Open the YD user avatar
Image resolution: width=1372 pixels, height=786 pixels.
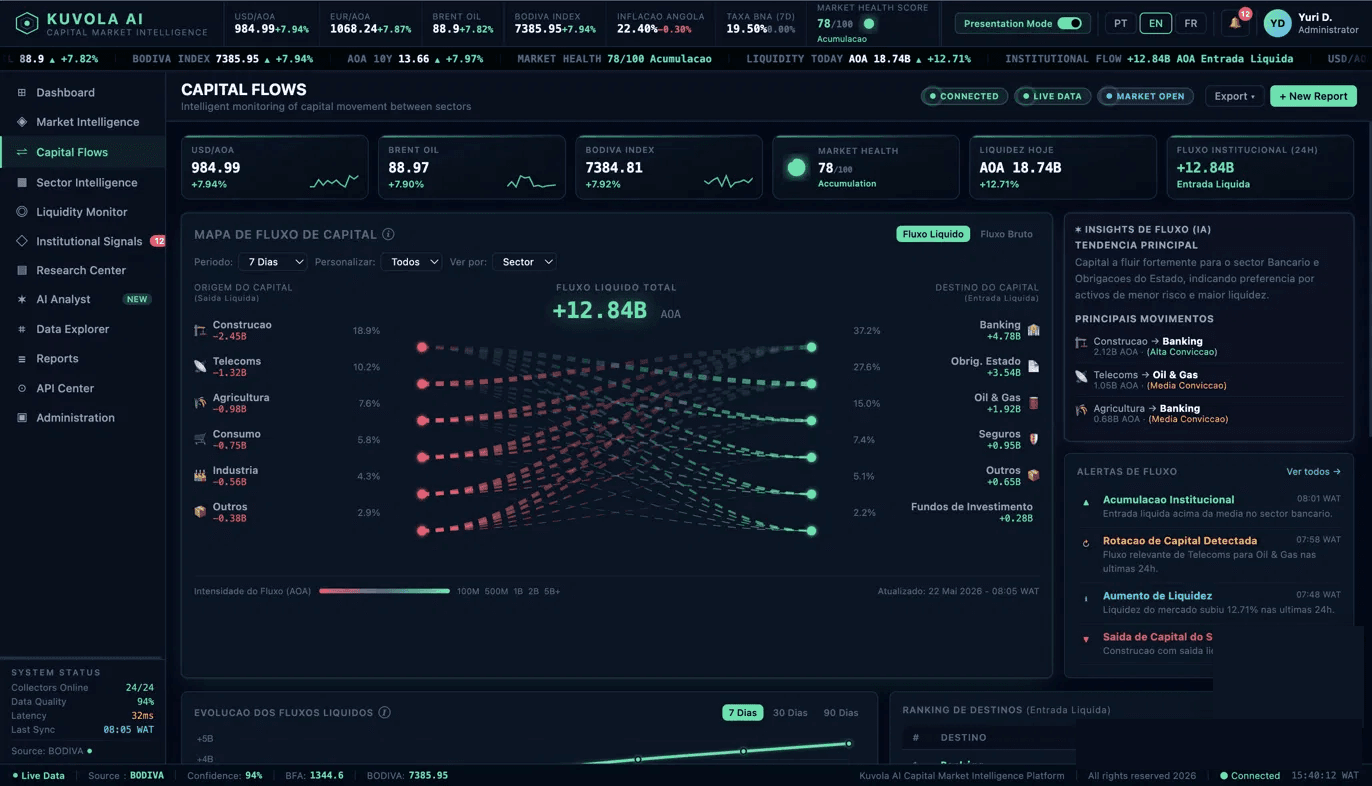coord(1277,23)
